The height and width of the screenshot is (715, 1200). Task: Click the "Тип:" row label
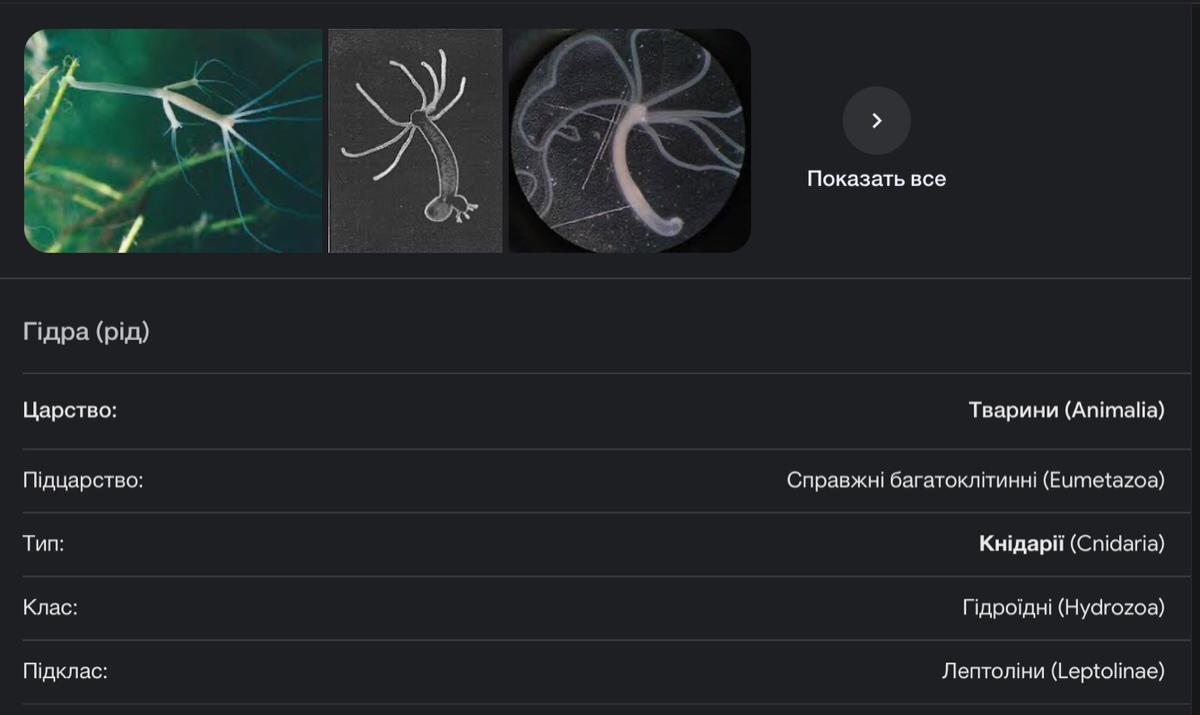coord(43,544)
